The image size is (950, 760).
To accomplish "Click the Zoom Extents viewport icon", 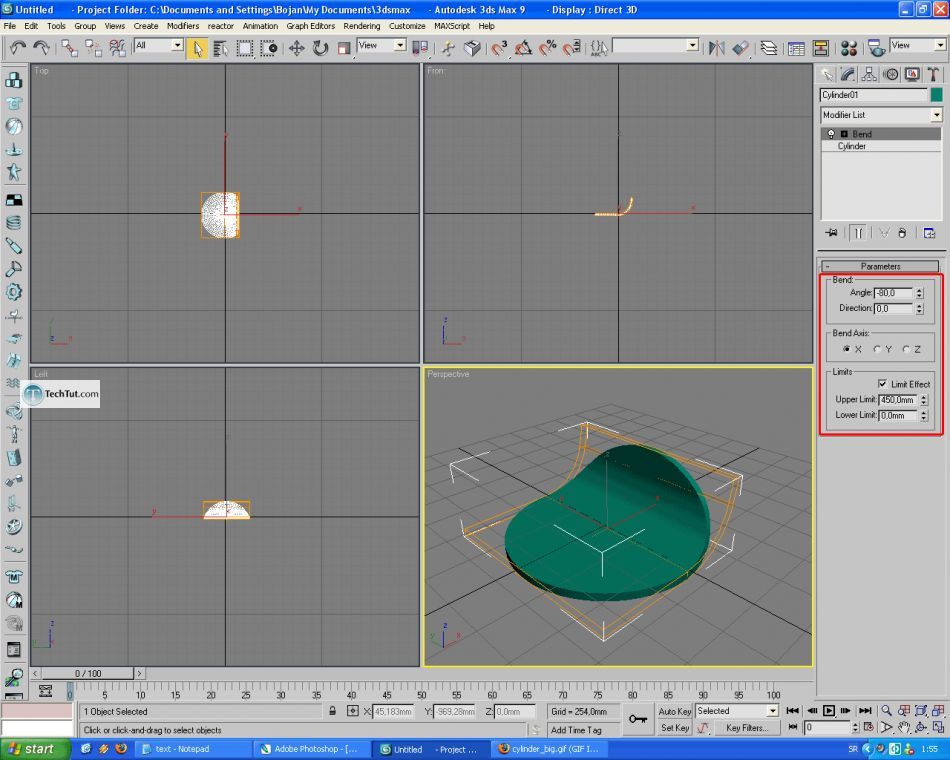I will point(921,711).
